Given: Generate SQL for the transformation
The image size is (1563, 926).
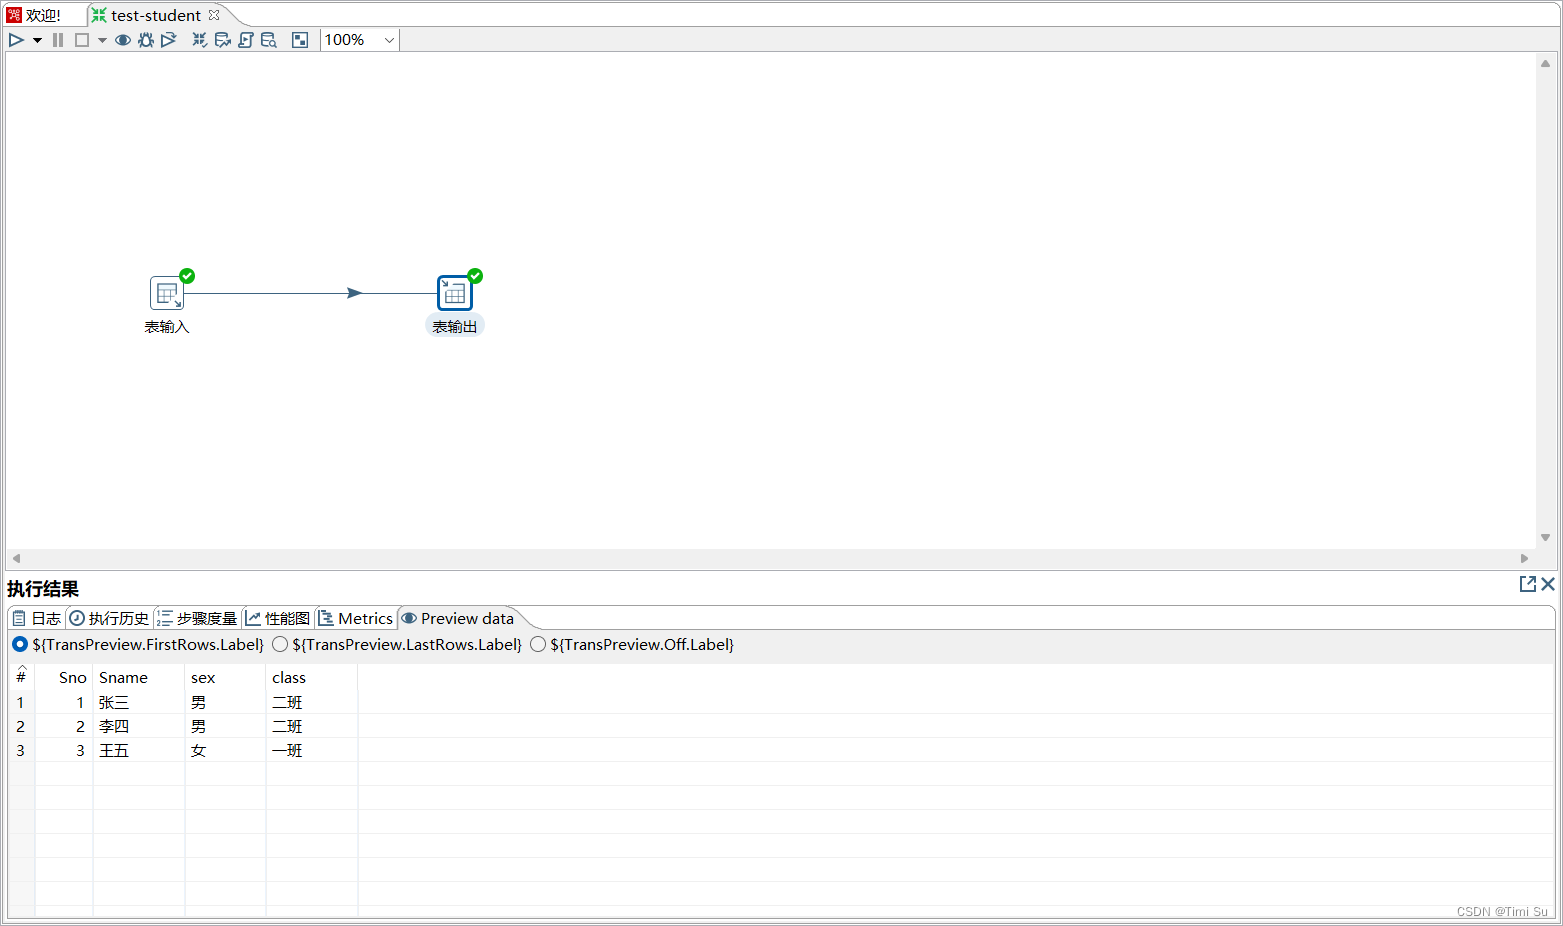Looking at the screenshot, I should pos(245,40).
